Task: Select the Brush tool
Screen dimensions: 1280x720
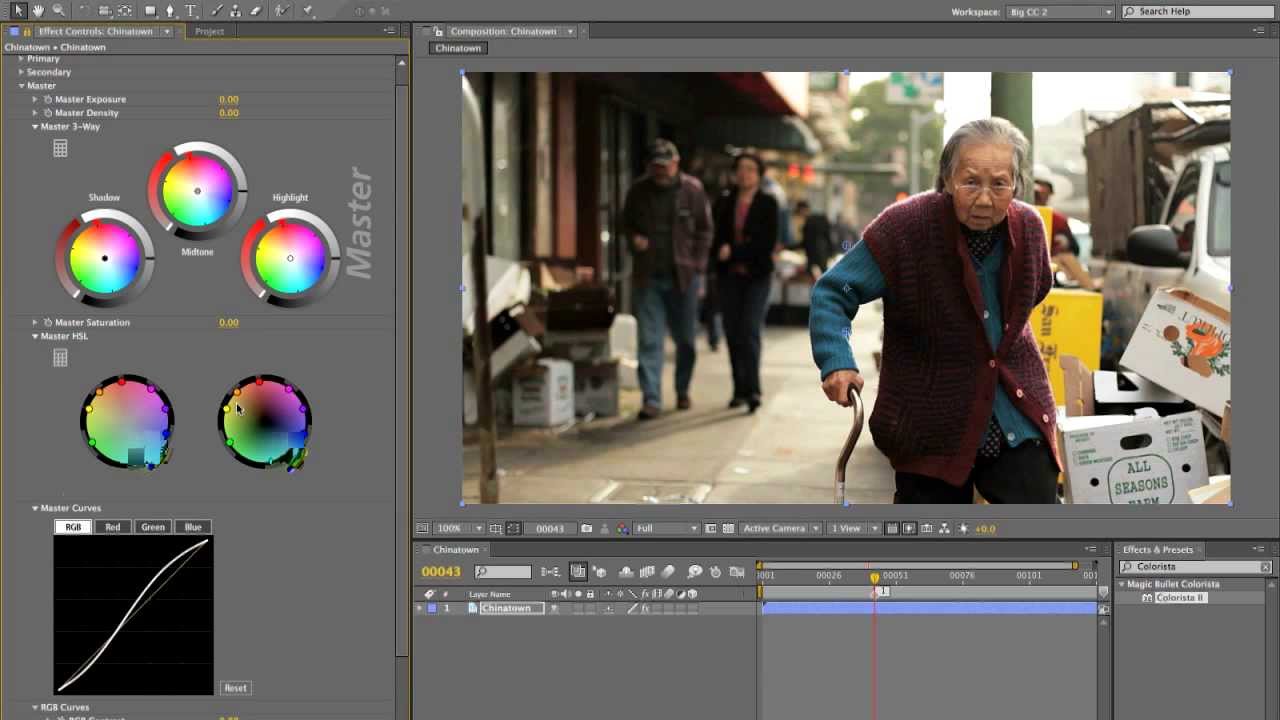Action: coord(217,11)
